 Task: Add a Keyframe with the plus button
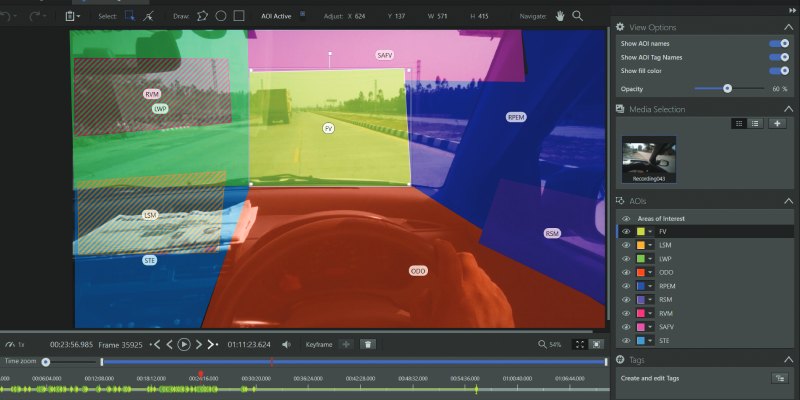(x=346, y=344)
